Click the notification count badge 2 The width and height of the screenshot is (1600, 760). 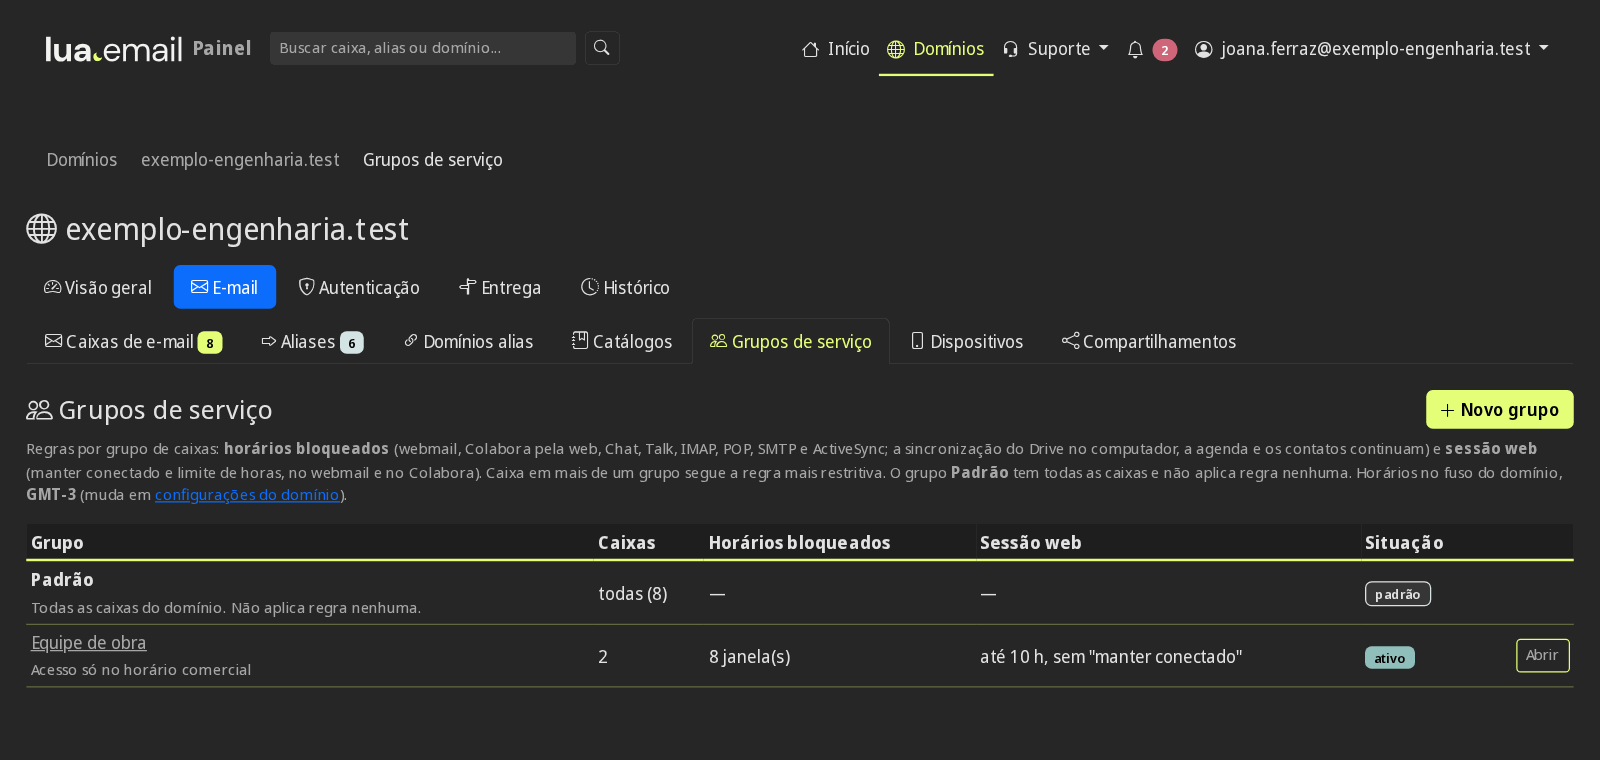point(1165,50)
